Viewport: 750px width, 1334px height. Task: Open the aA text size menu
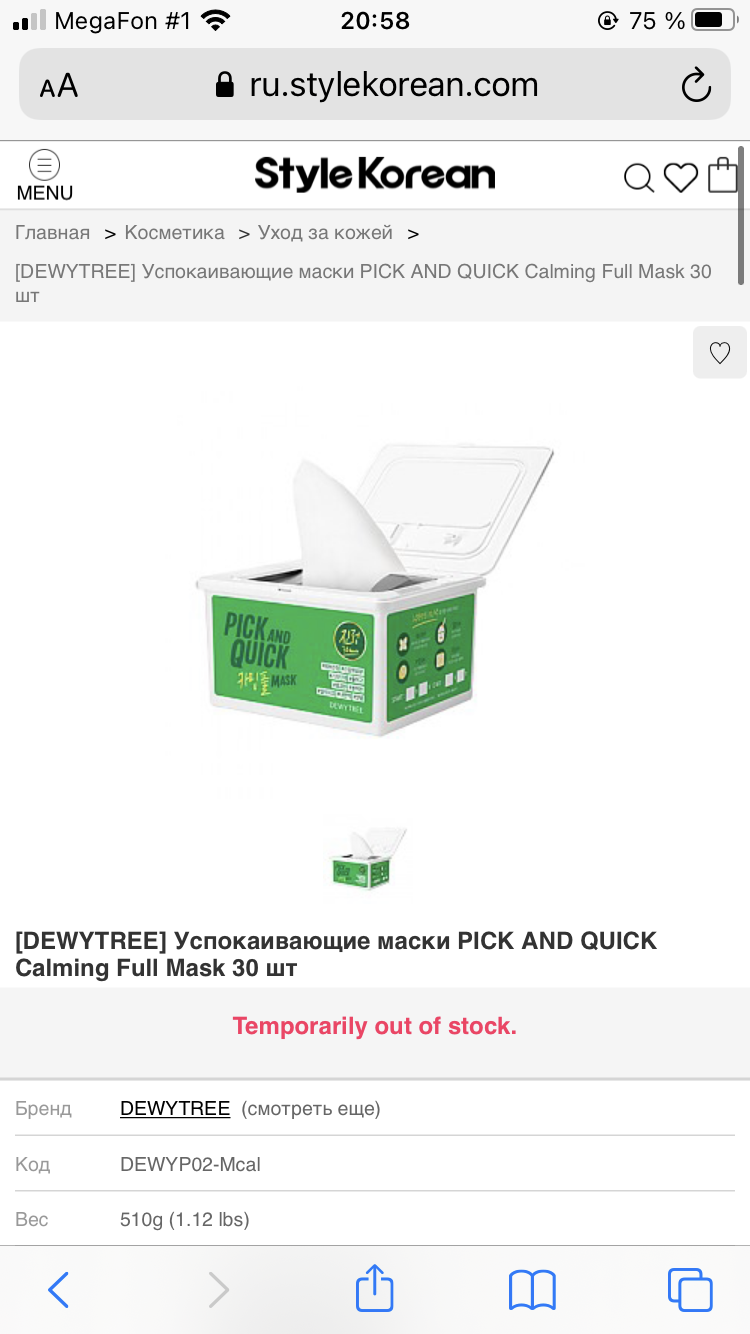(59, 86)
